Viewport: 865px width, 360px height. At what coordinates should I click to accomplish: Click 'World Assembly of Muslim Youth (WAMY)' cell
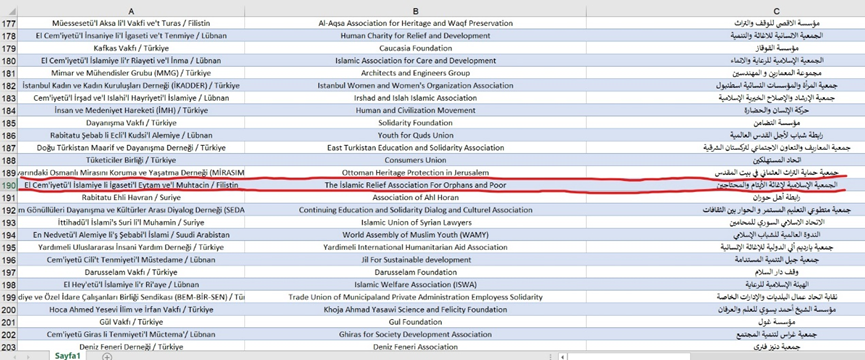(x=415, y=235)
